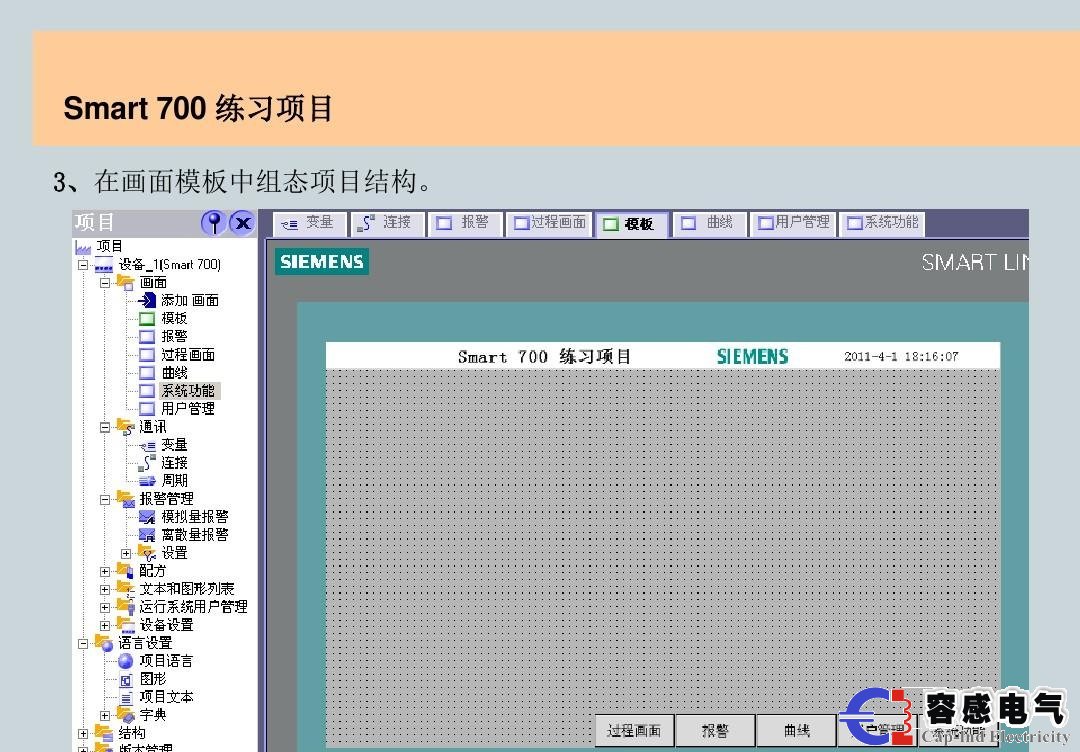Click the 报警 button in template

coord(715,730)
